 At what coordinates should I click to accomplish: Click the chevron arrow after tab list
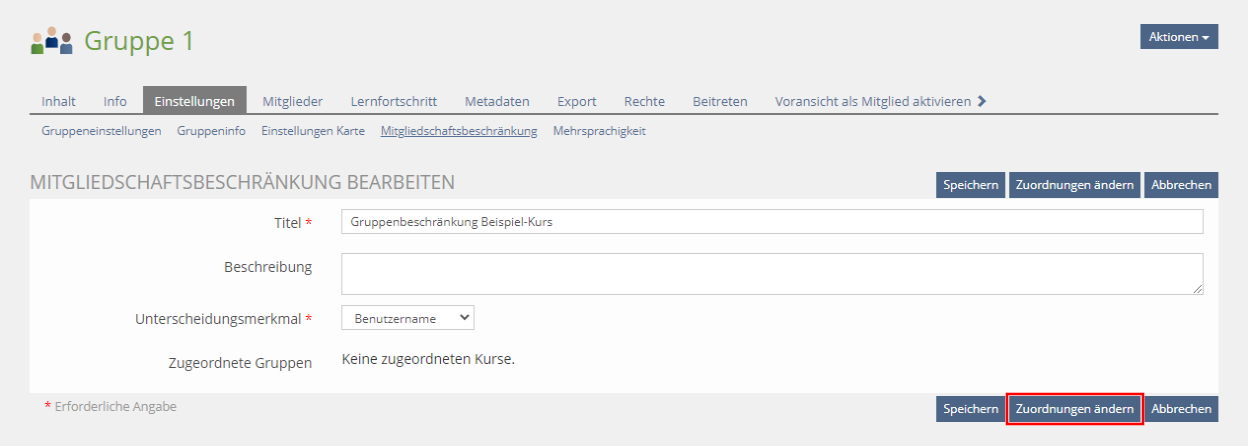click(982, 101)
